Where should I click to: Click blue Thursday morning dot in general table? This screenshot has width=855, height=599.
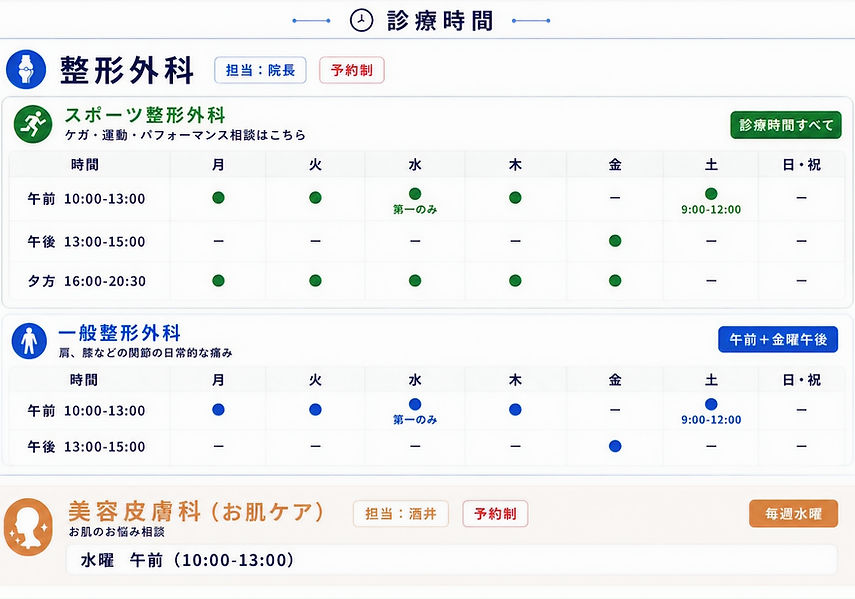pyautogui.click(x=515, y=410)
